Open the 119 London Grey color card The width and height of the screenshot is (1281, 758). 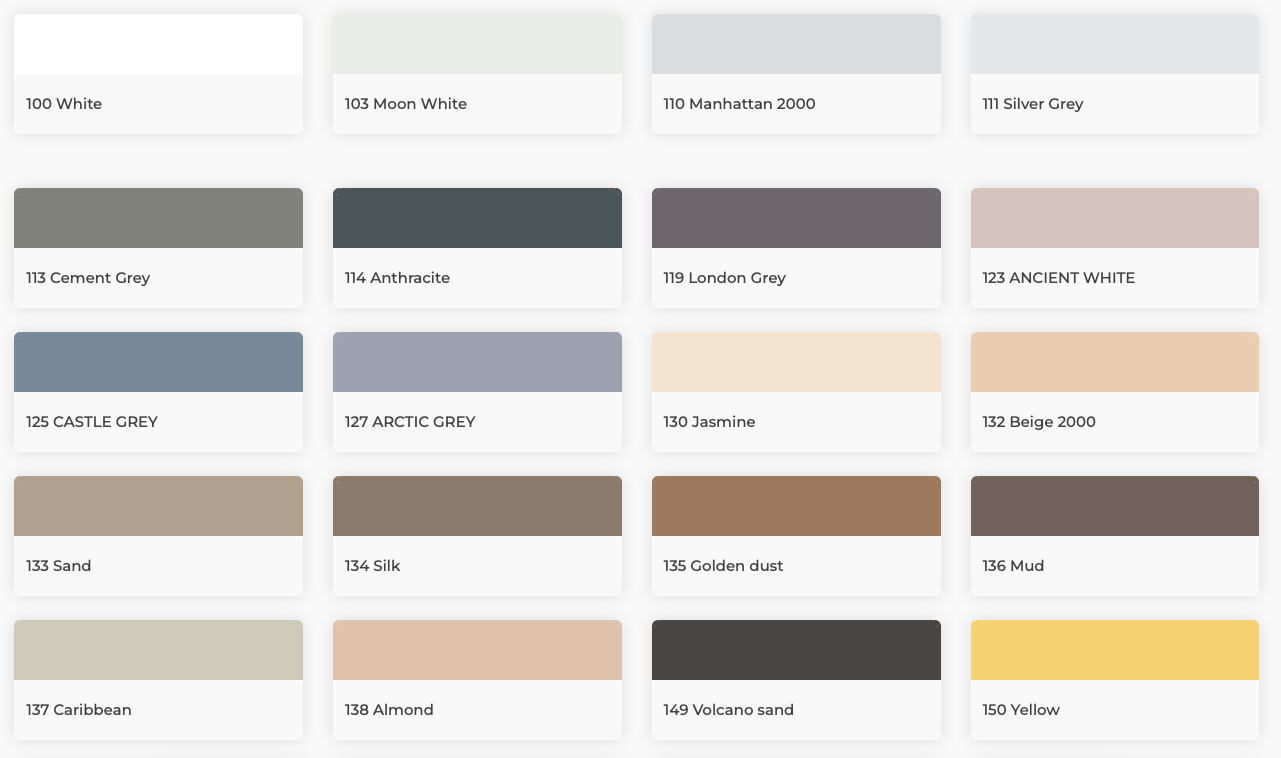(x=796, y=219)
